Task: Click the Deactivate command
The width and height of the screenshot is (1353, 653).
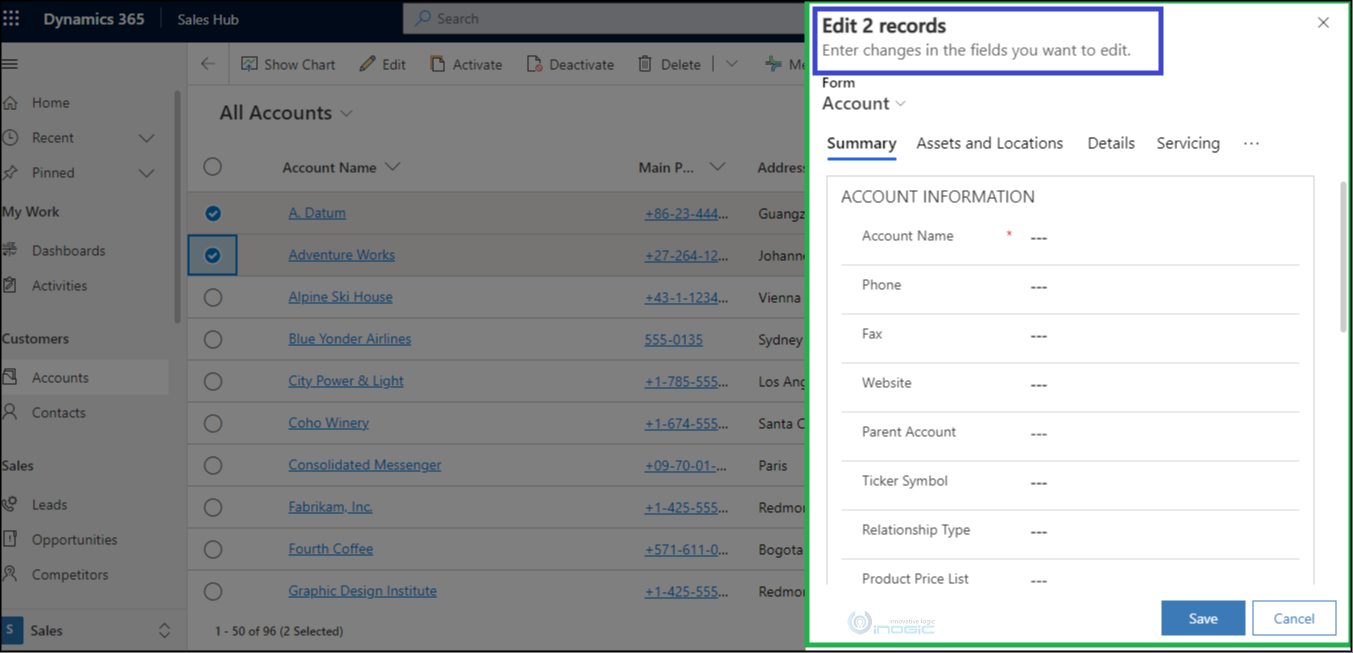Action: tap(570, 64)
